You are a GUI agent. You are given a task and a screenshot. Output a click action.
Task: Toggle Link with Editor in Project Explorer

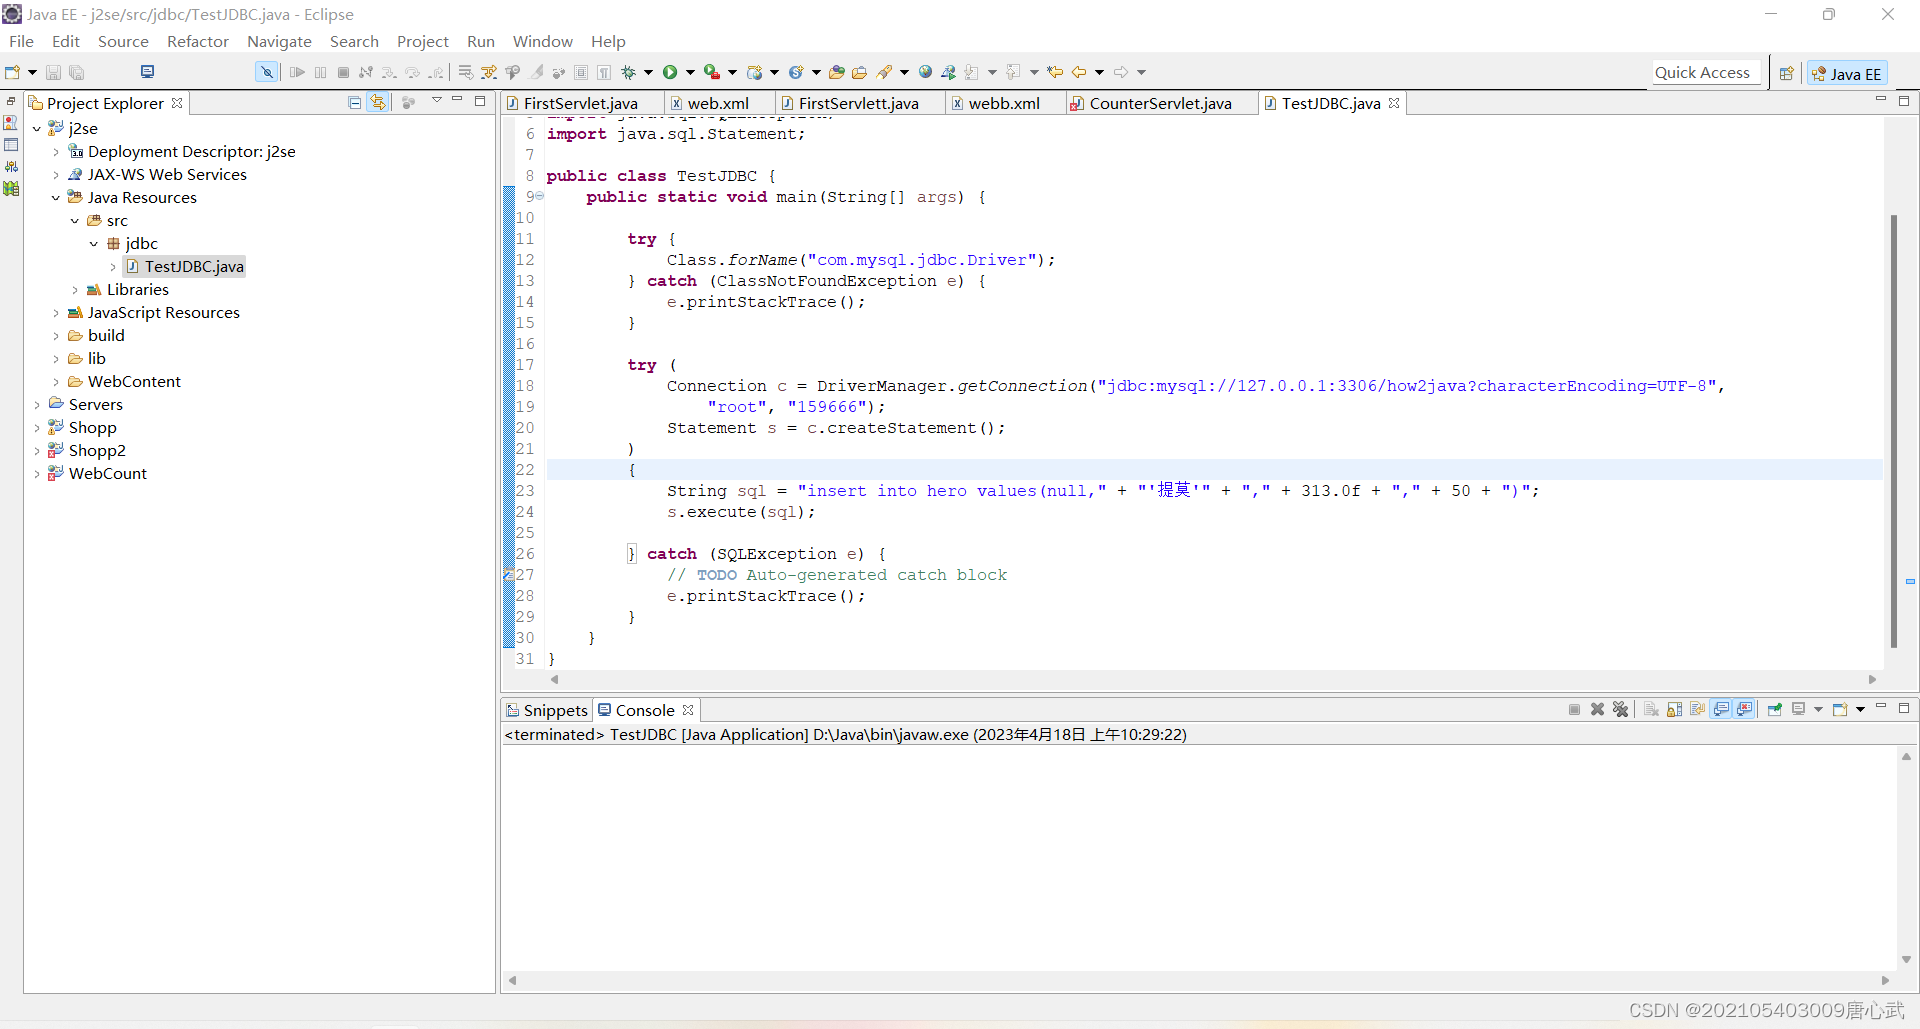click(x=378, y=102)
